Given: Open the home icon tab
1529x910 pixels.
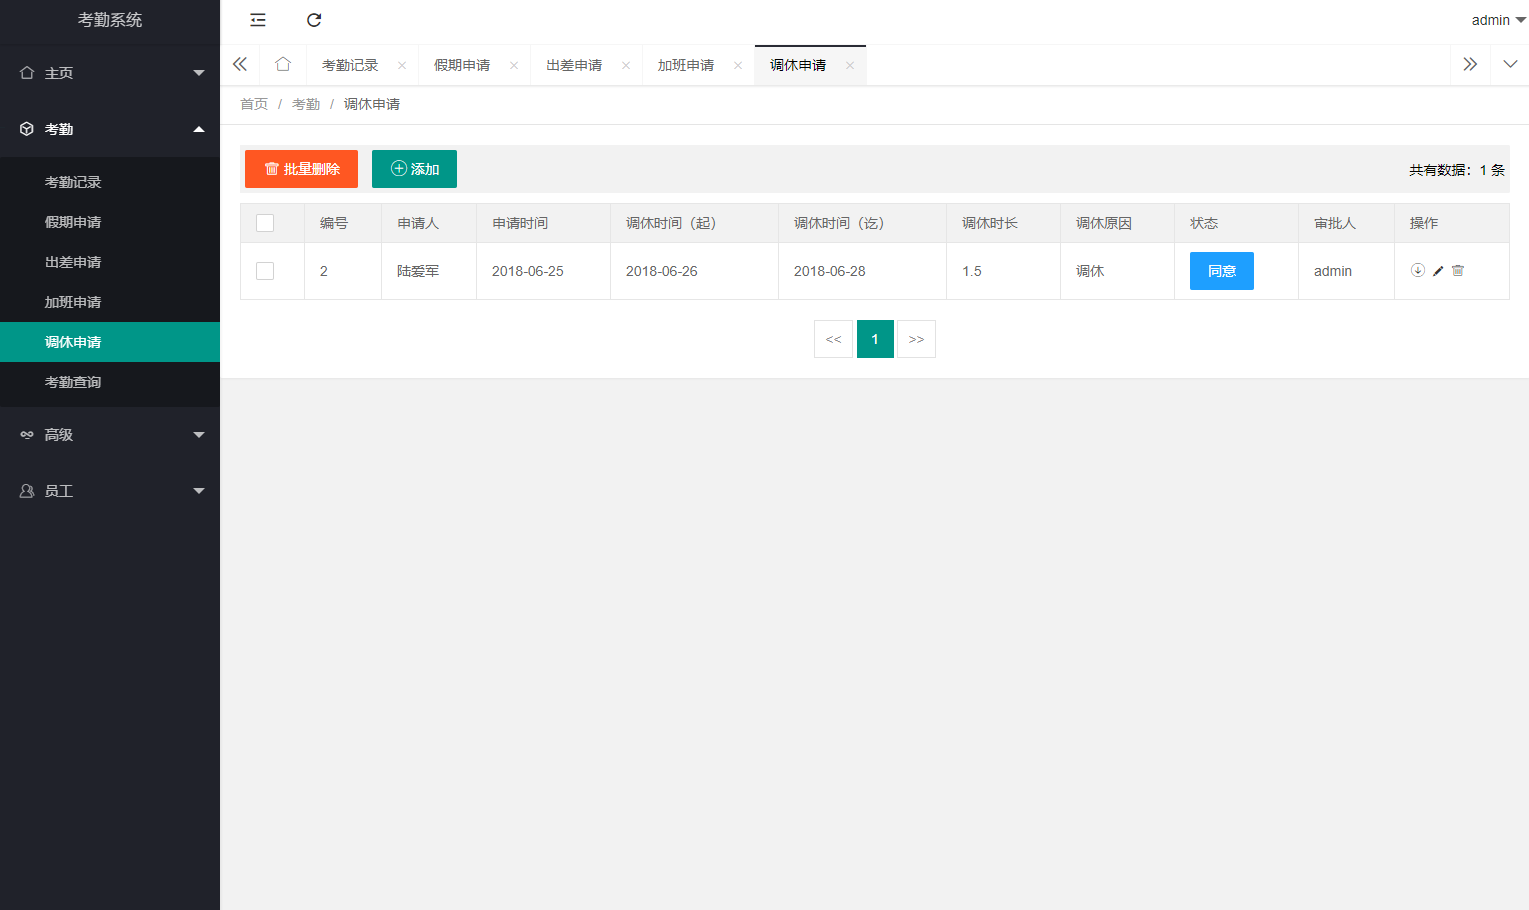Looking at the screenshot, I should pyautogui.click(x=283, y=64).
